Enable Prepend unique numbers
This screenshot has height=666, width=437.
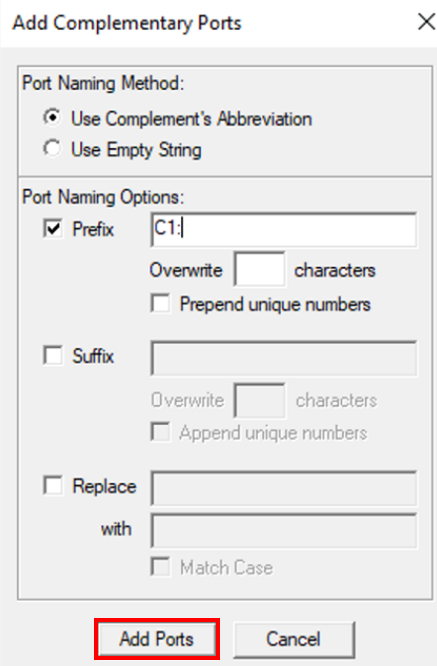click(x=161, y=304)
